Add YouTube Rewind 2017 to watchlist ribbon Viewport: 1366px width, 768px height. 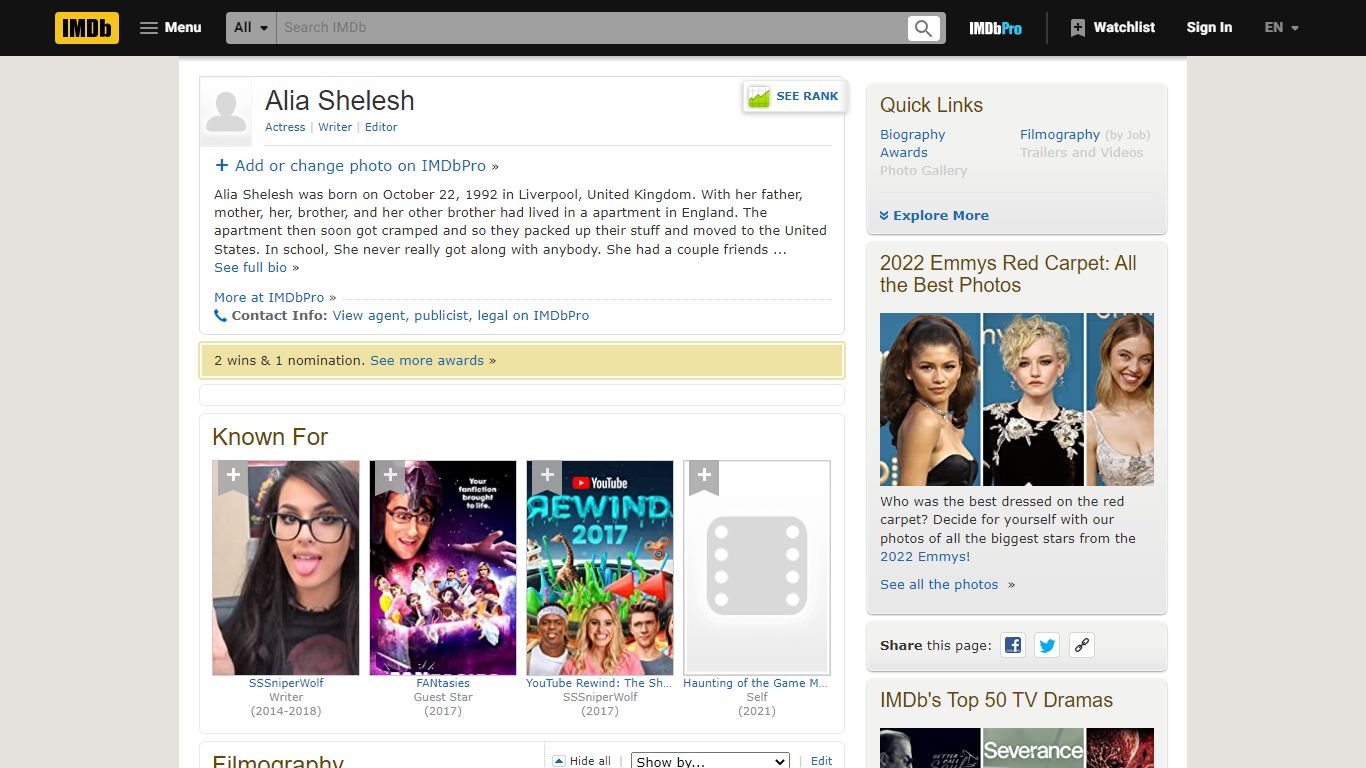coord(547,477)
